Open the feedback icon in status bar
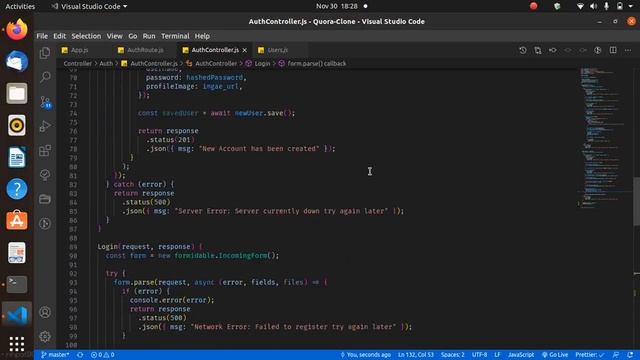This screenshot has width=640, height=360. tap(616, 355)
